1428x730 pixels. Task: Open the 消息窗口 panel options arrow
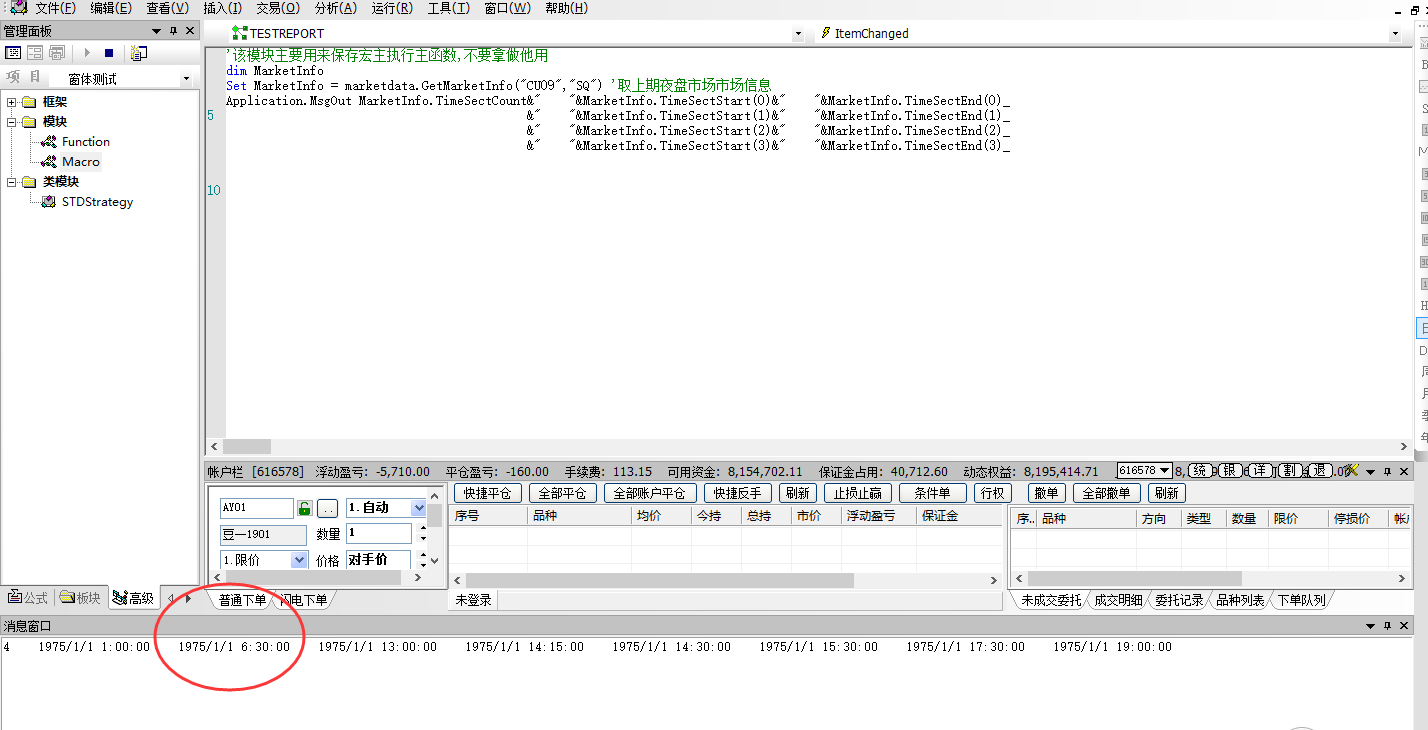[x=1370, y=626]
